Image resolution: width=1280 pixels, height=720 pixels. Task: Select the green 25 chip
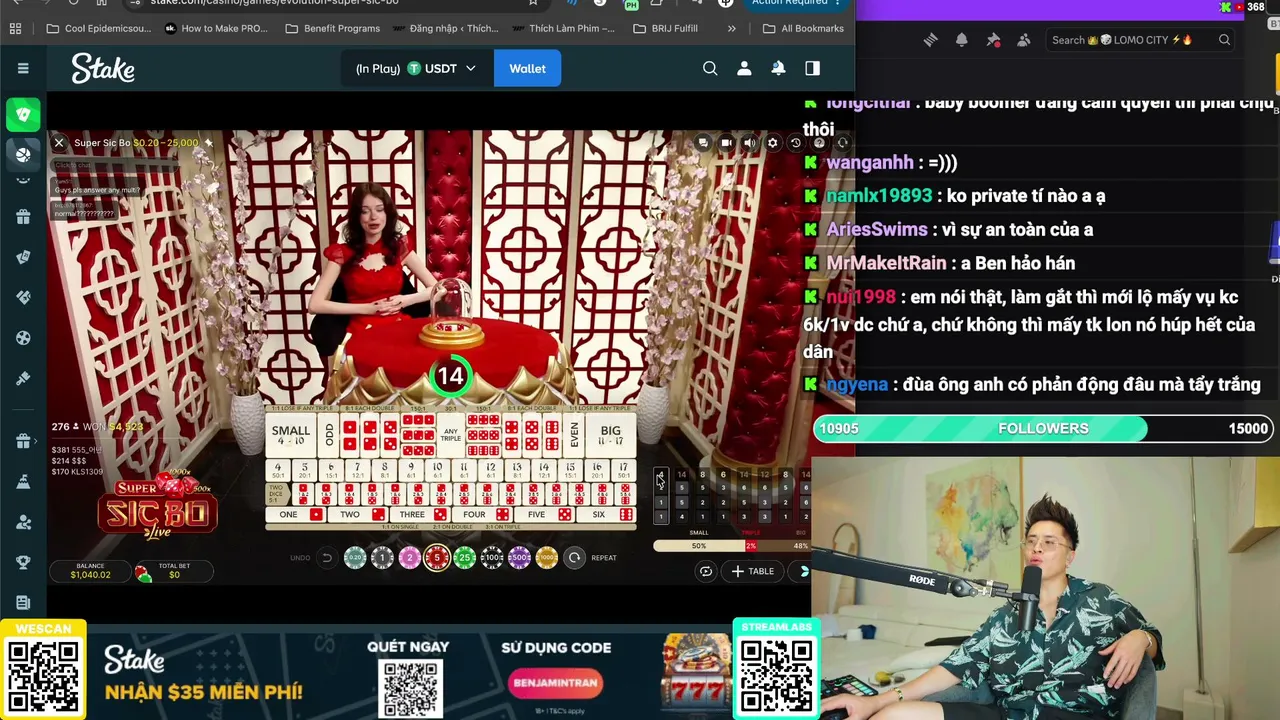464,558
